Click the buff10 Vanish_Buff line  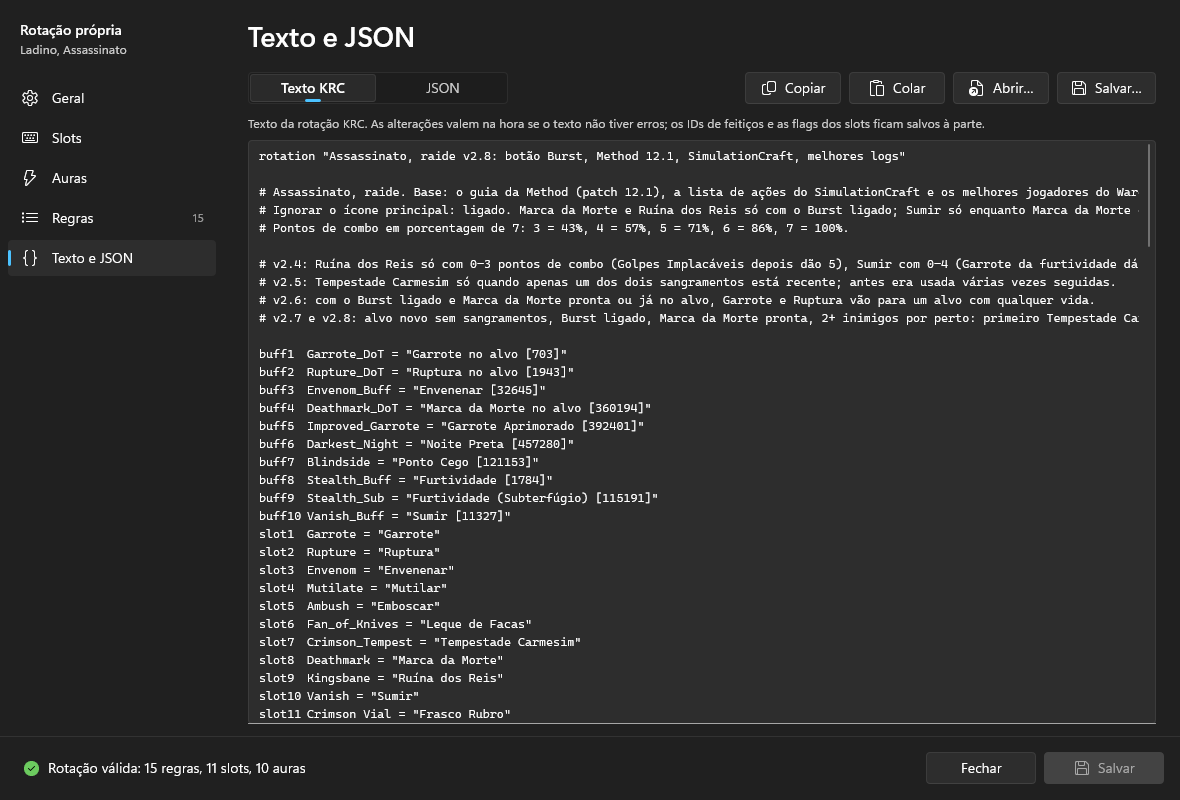tap(385, 516)
